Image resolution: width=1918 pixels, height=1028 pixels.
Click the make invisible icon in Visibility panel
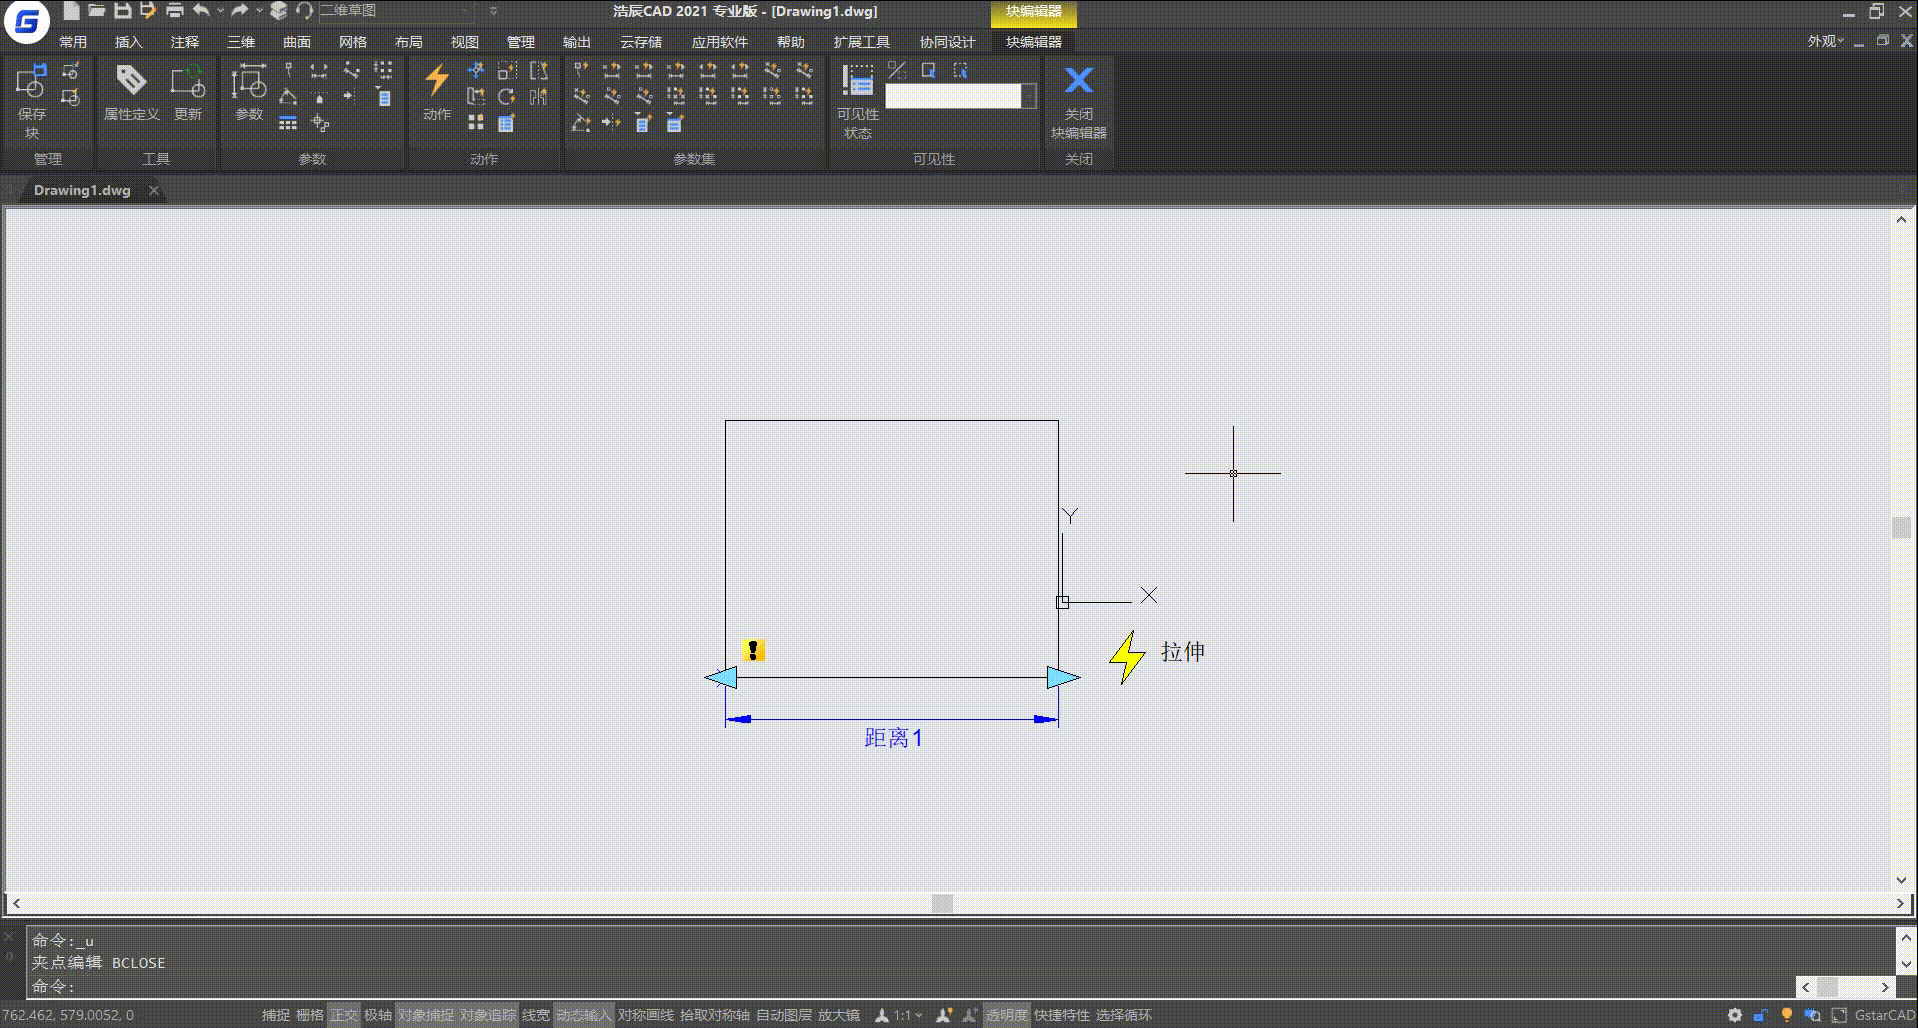point(961,70)
